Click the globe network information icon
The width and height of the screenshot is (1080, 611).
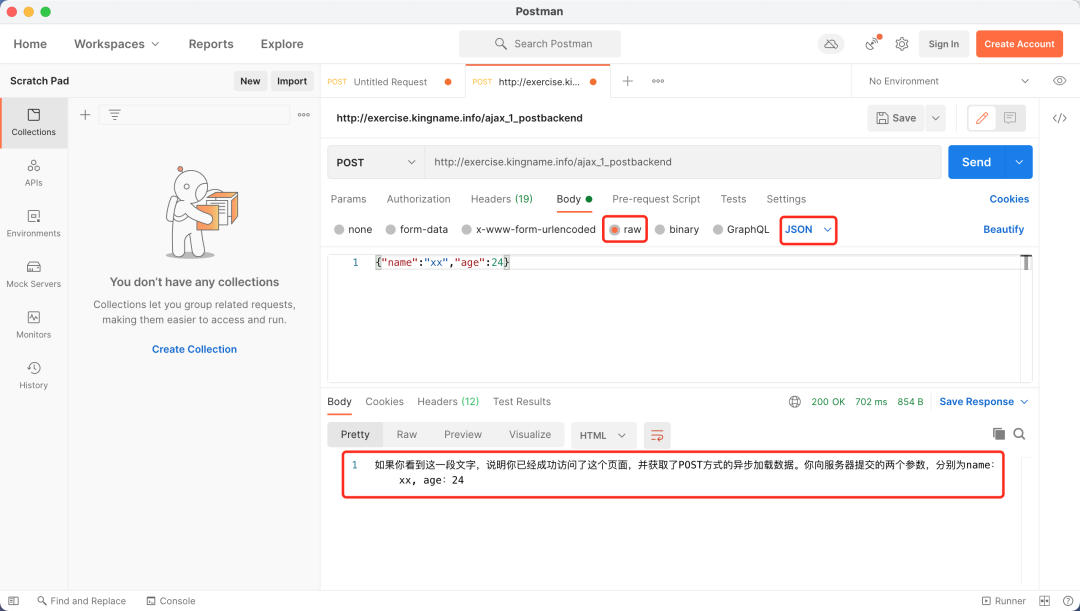[795, 402]
